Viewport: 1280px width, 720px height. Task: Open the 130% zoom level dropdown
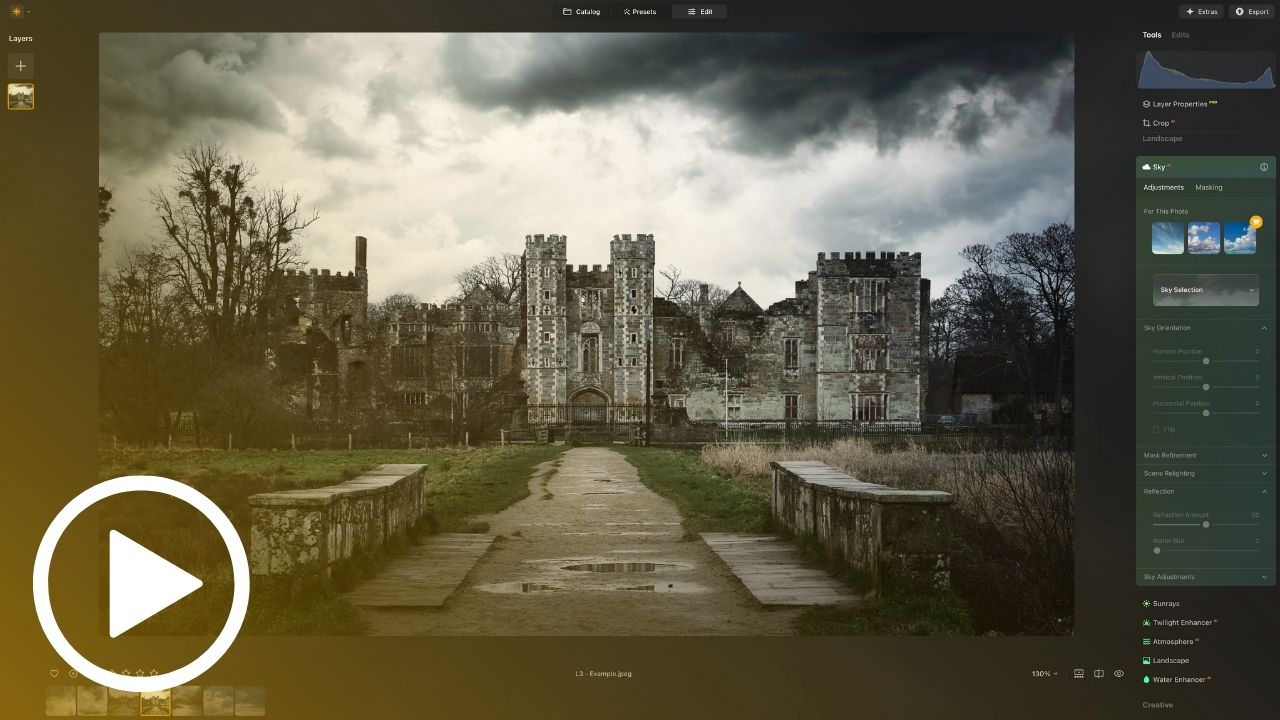coord(1044,674)
